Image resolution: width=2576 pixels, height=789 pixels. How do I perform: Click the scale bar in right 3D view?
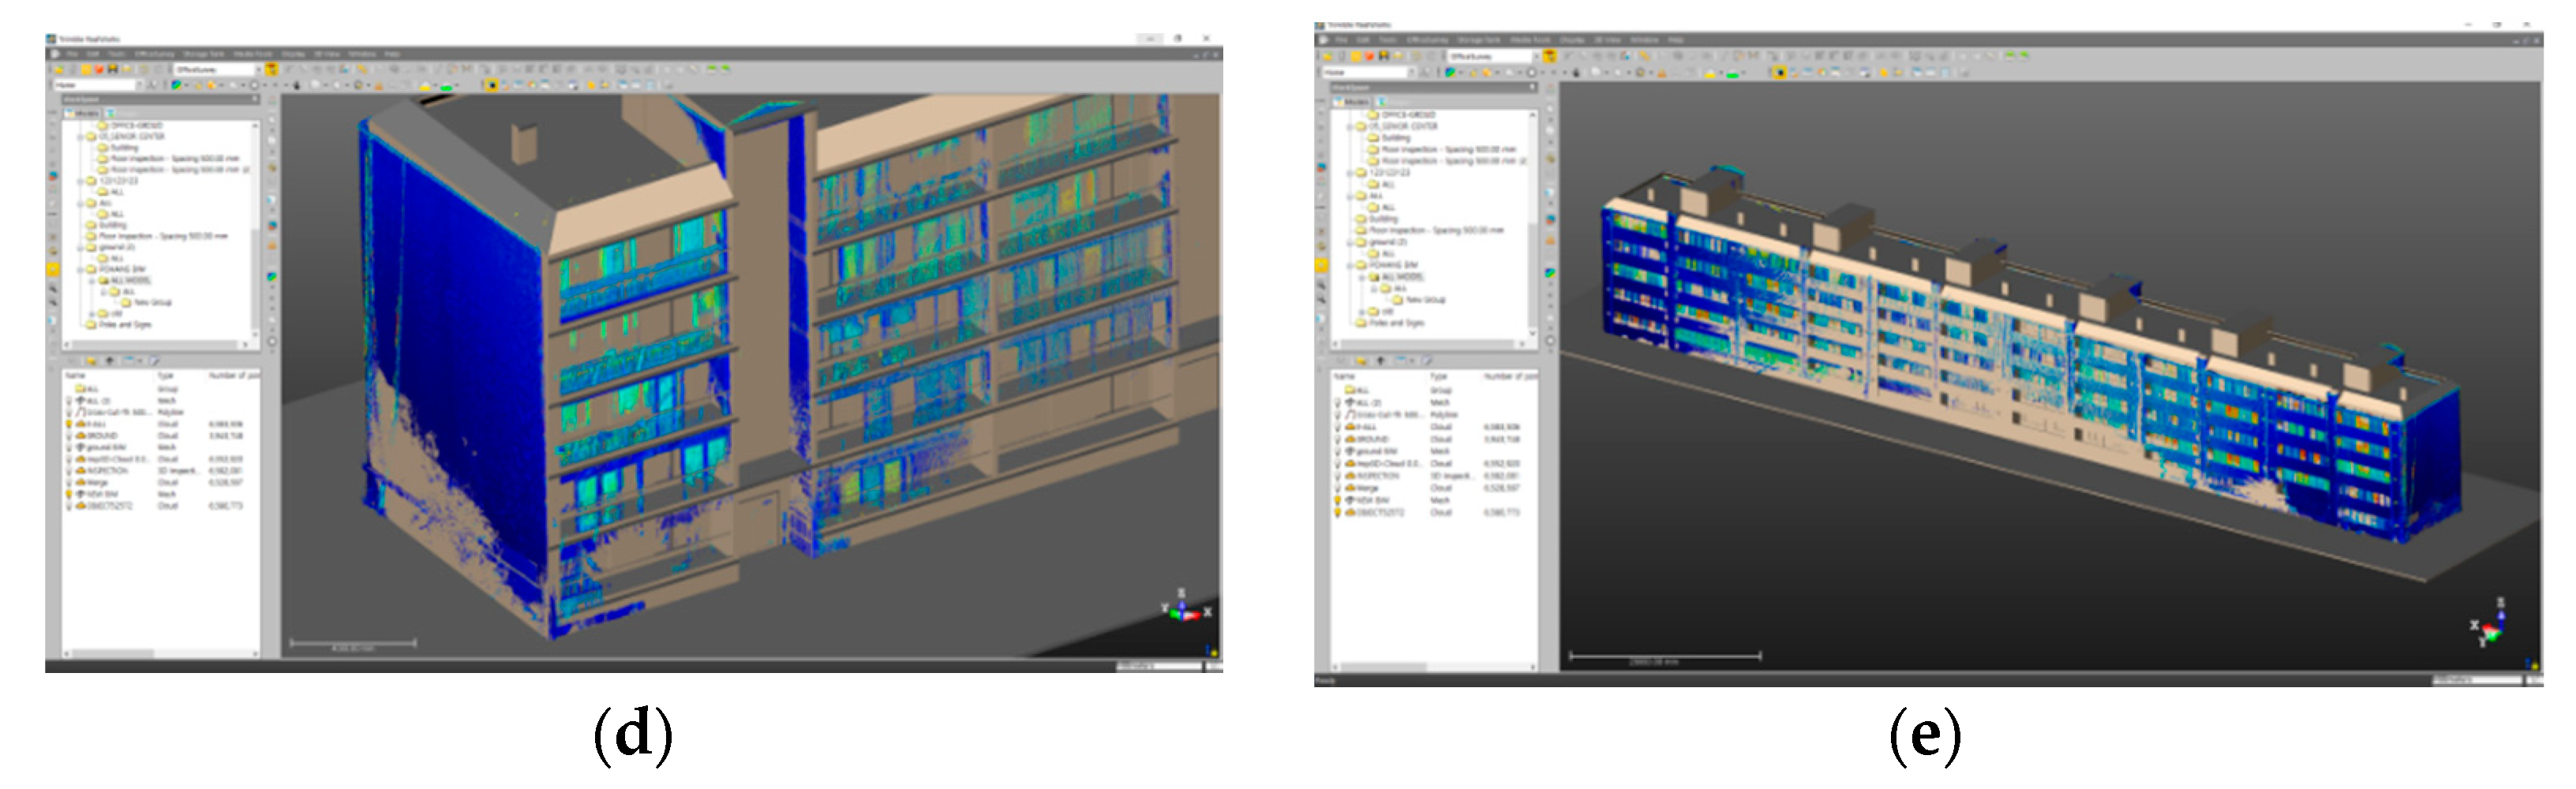coord(1664,656)
